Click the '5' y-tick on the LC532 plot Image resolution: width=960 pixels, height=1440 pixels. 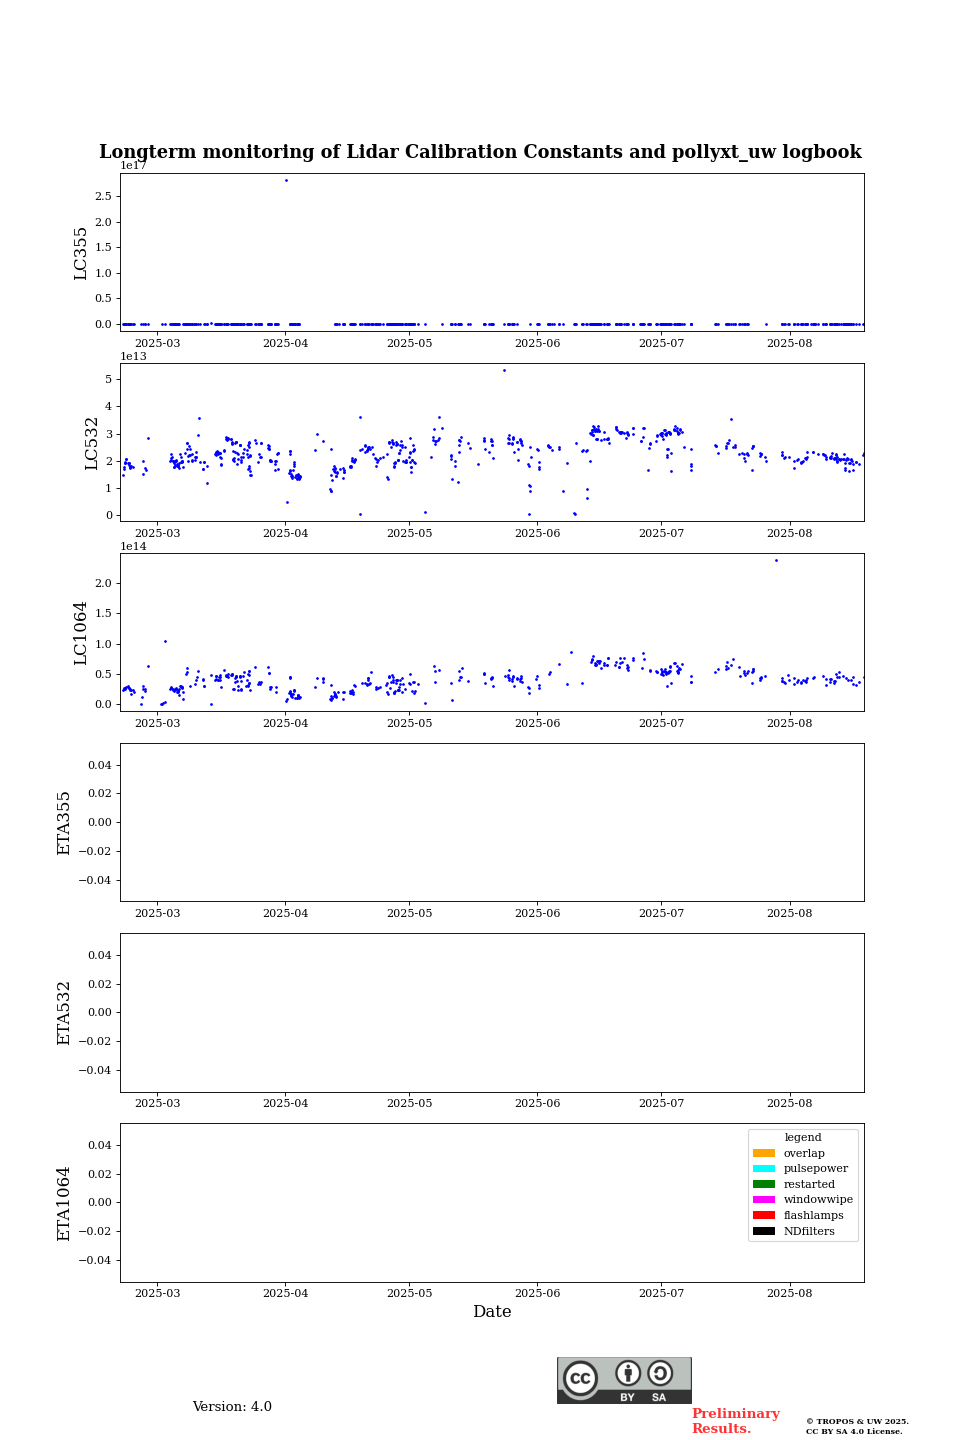tap(108, 379)
